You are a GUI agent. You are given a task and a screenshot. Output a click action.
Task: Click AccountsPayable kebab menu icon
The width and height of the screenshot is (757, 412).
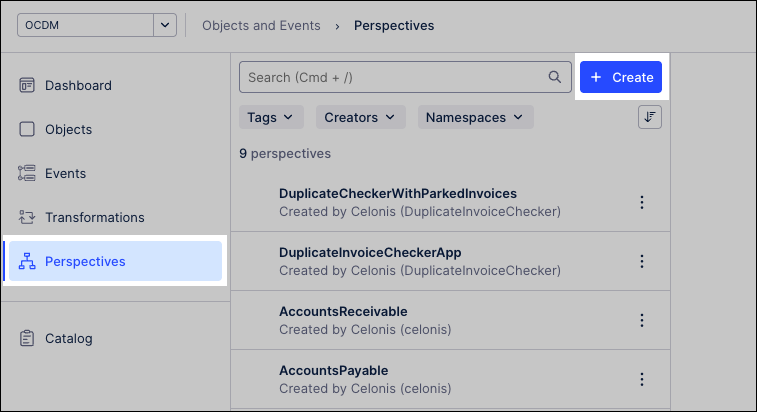pyautogui.click(x=642, y=379)
